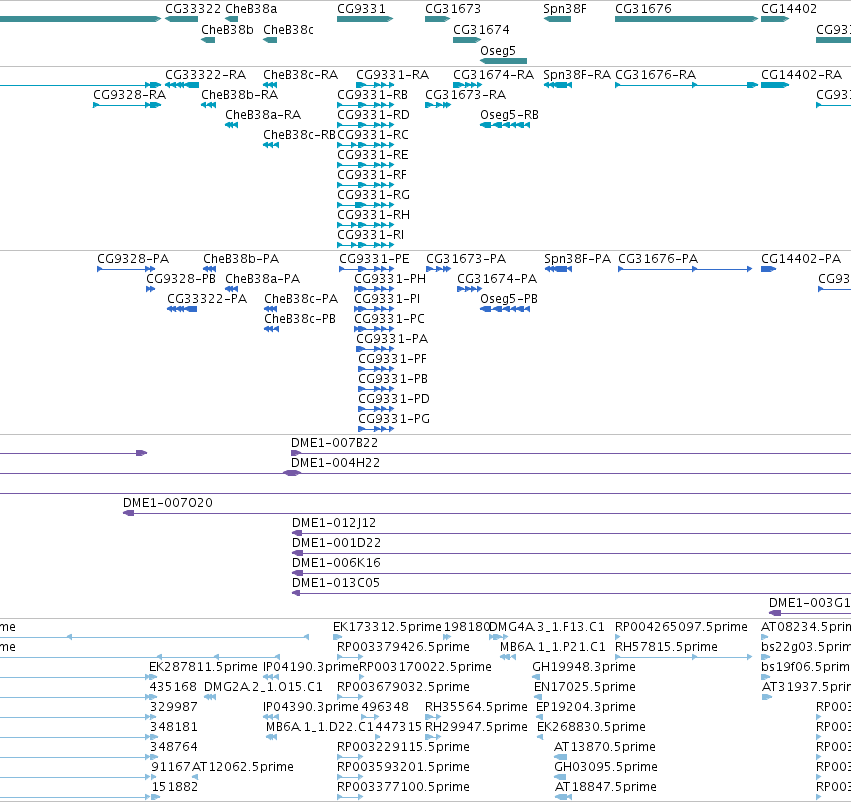Select the Oseg5 gene bar
This screenshot has width=851, height=802.
[x=503, y=61]
